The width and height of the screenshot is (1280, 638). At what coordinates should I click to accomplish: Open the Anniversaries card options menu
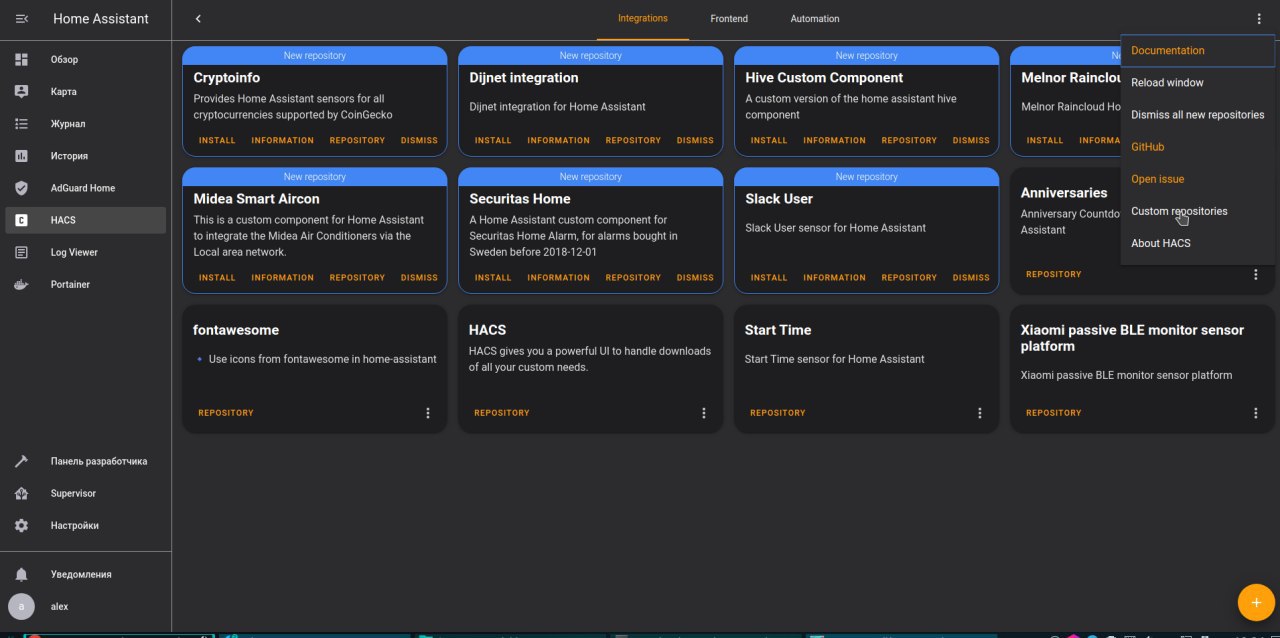(x=1256, y=274)
